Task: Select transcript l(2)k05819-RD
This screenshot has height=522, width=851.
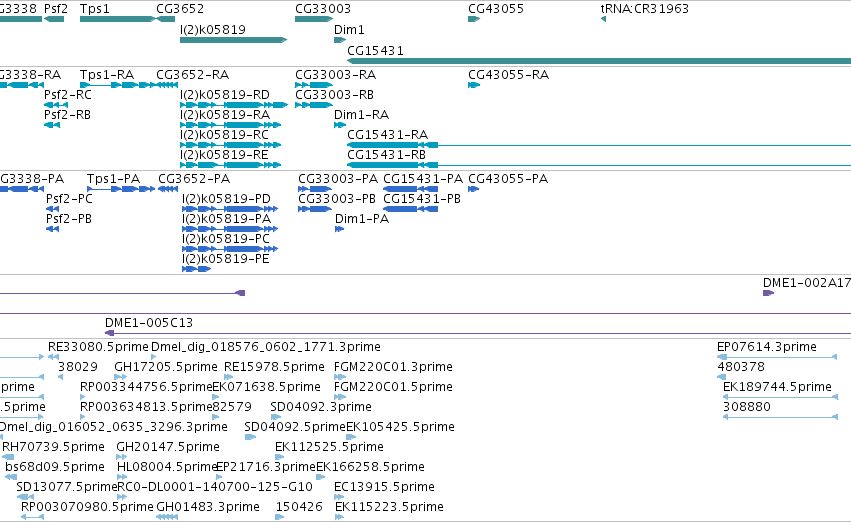Action: click(234, 105)
